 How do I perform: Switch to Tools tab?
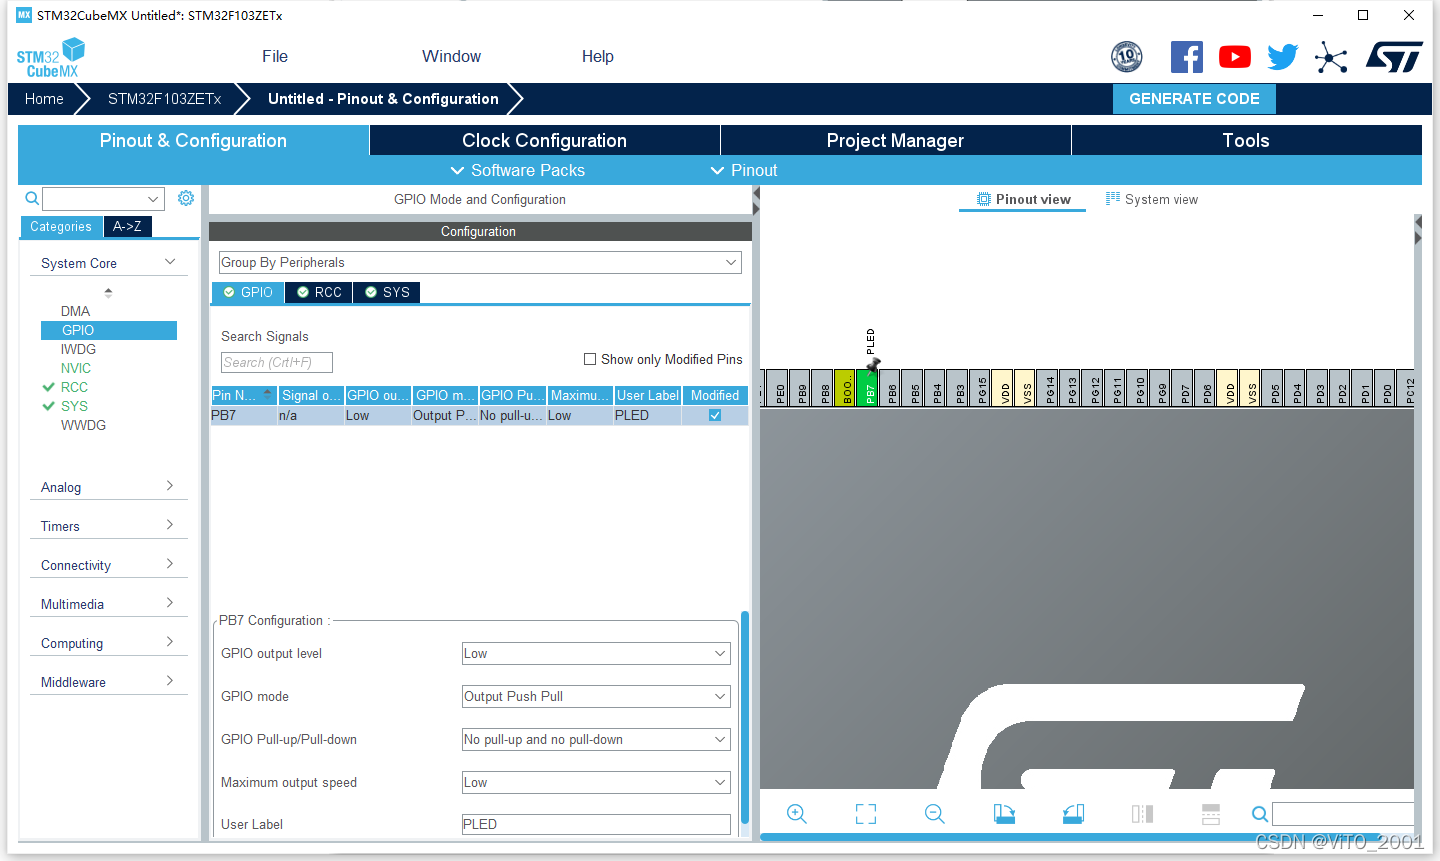click(x=1246, y=140)
